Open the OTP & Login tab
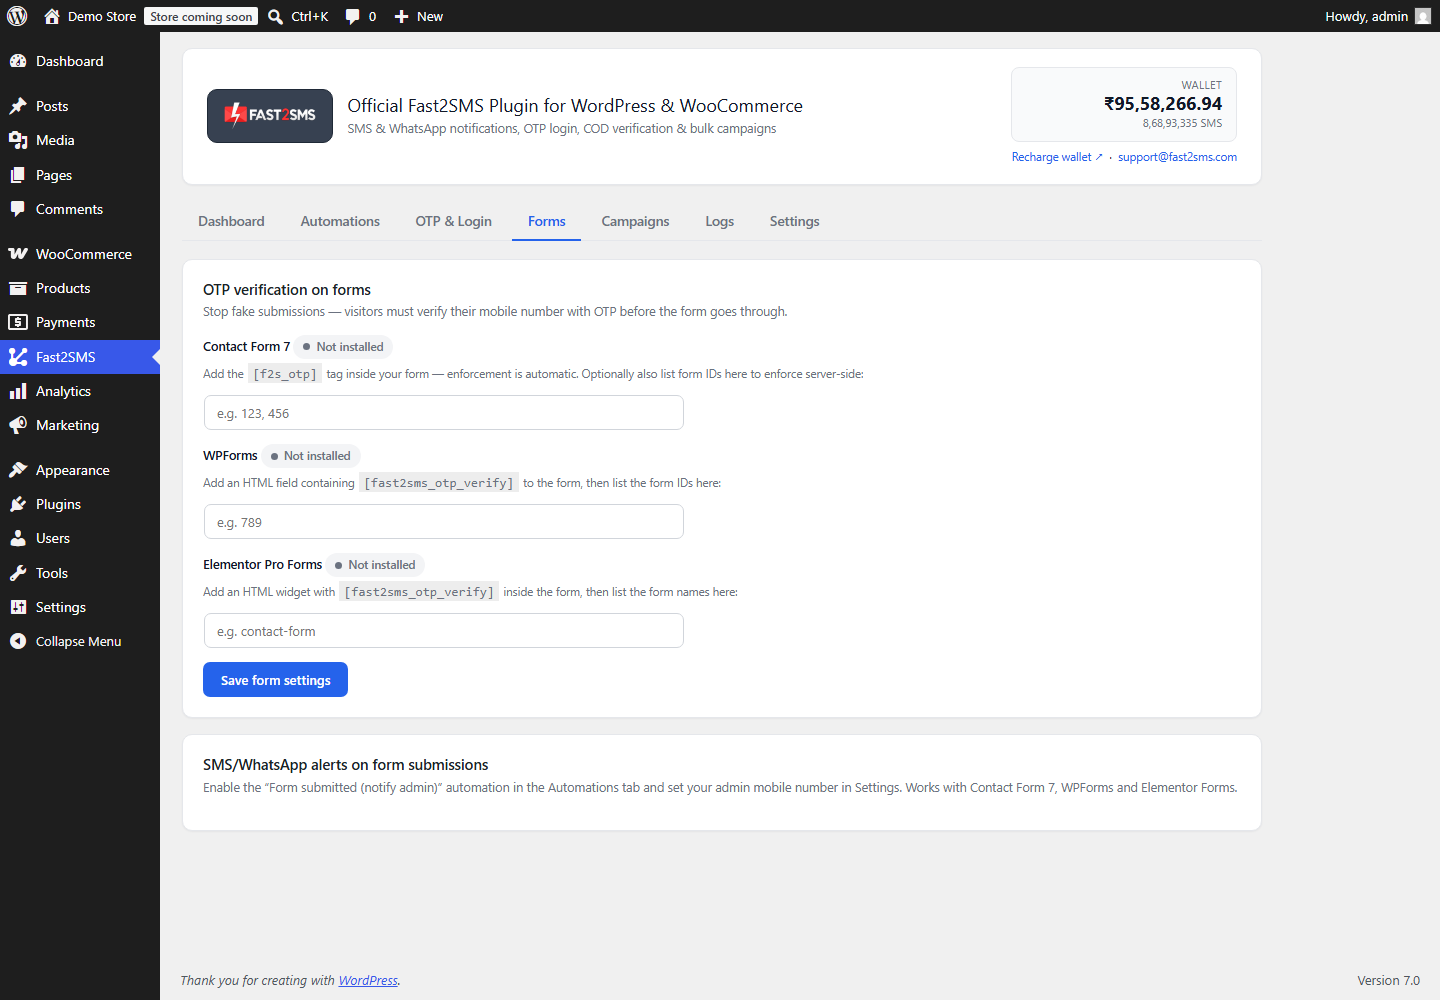Image resolution: width=1440 pixels, height=1000 pixels. (453, 221)
